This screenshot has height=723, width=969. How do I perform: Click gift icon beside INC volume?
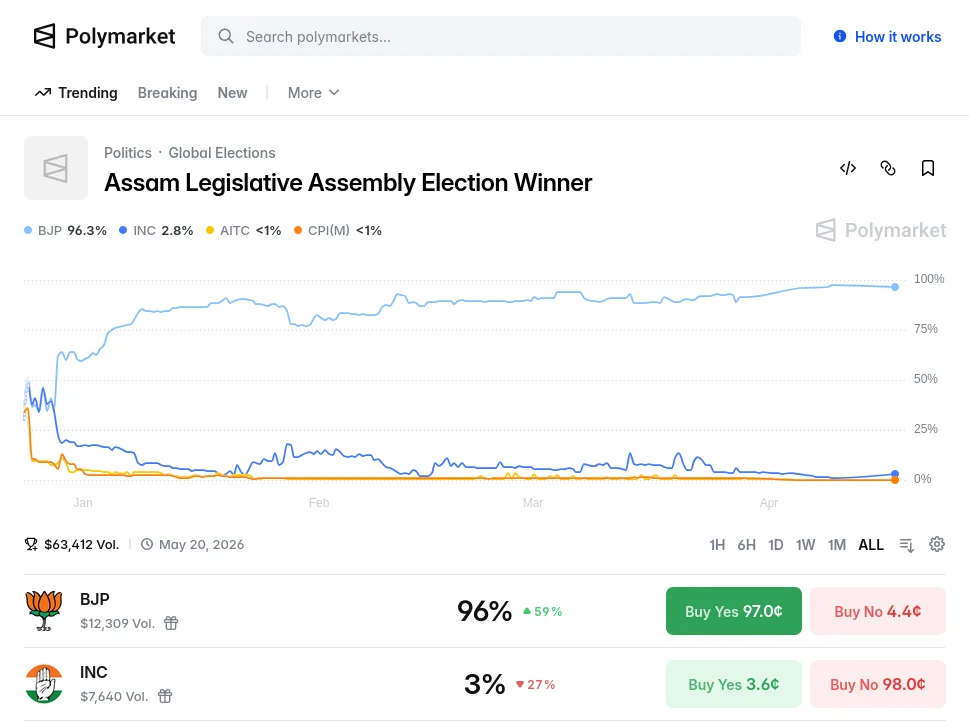(165, 696)
